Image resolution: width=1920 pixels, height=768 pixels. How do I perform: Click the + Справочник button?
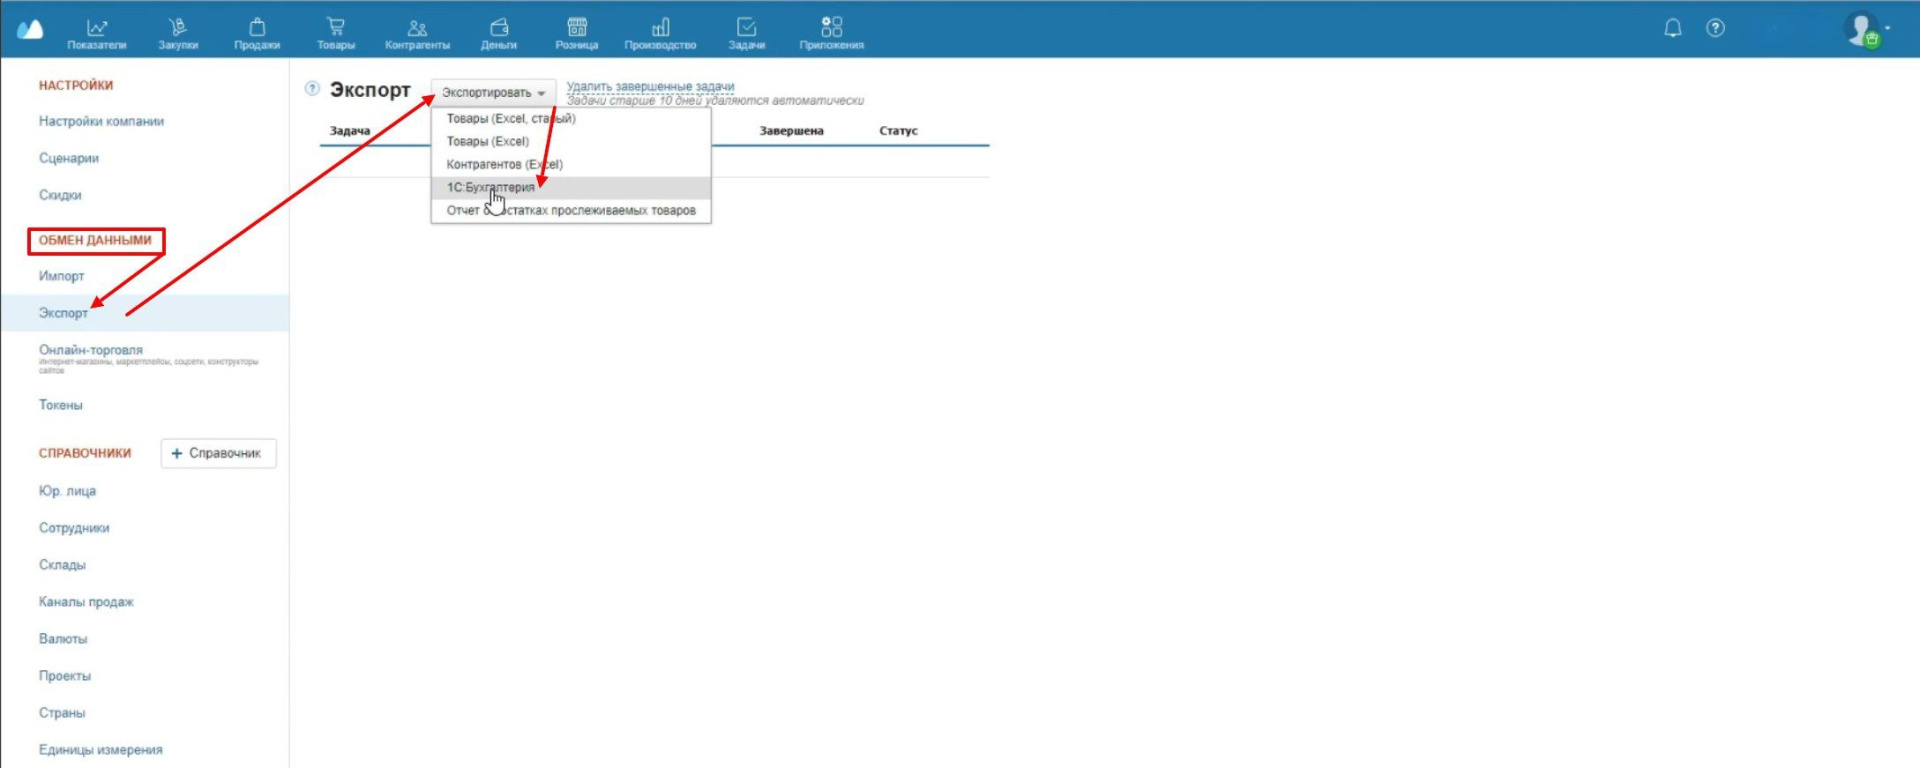[x=218, y=453]
